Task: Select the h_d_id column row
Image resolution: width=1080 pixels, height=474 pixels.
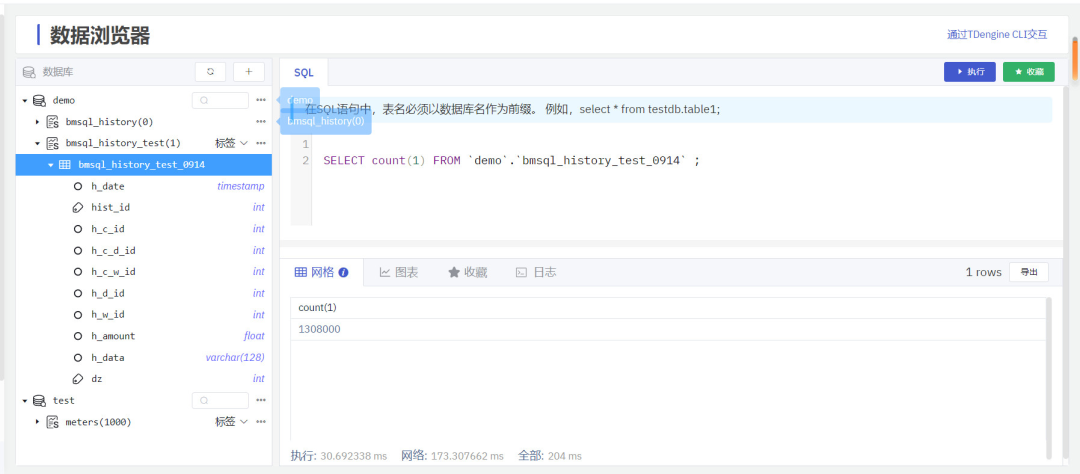Action: pos(143,293)
